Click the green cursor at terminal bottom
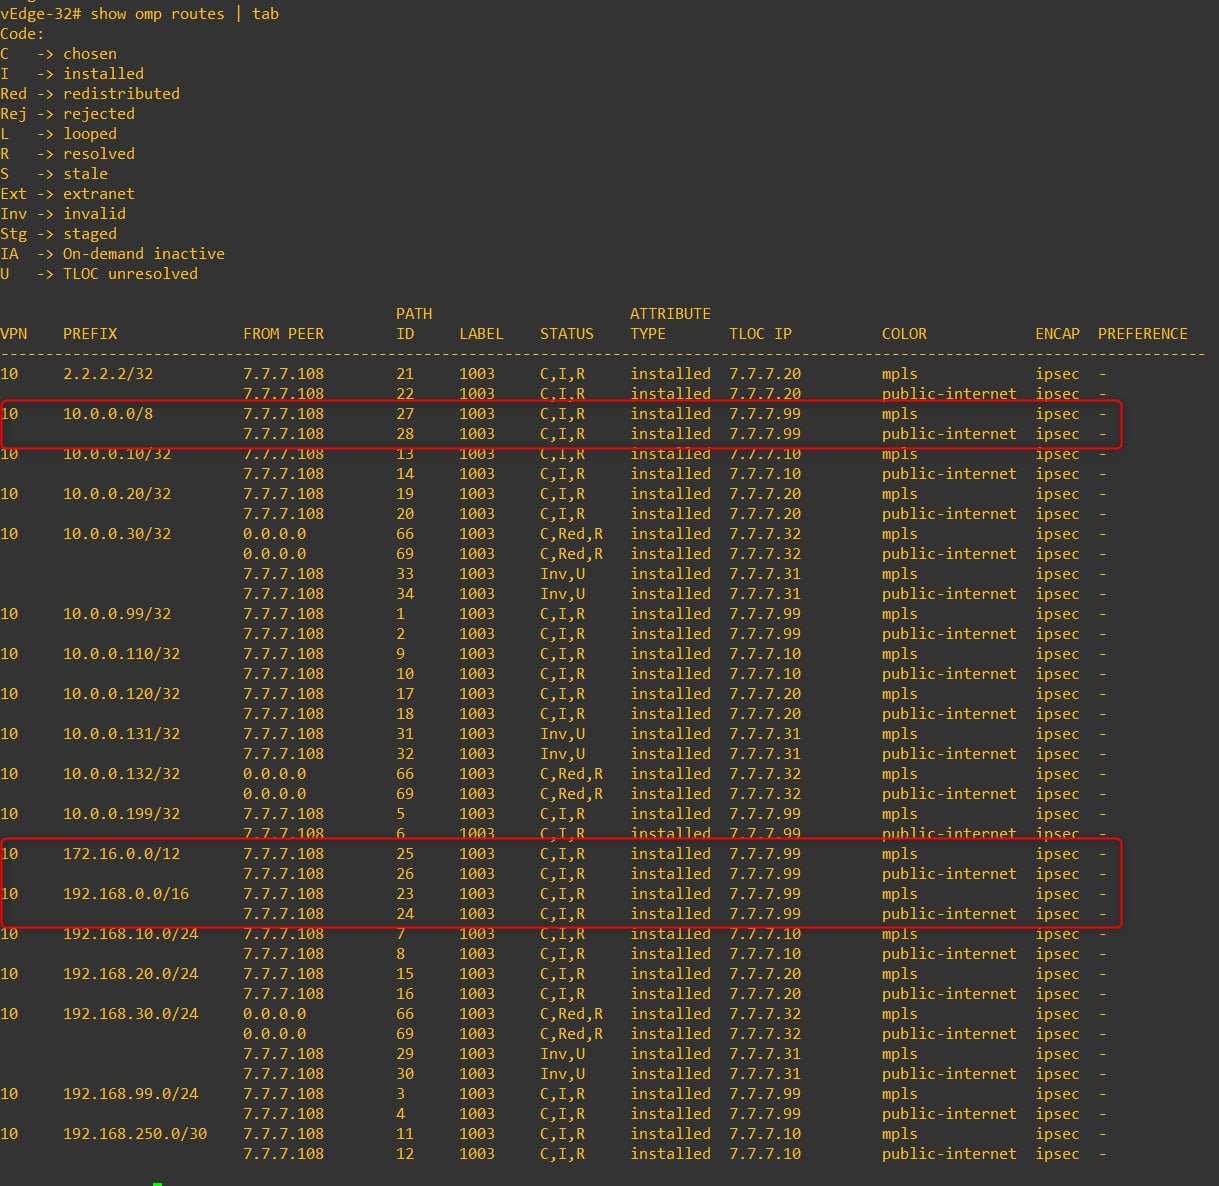 [x=157, y=1183]
